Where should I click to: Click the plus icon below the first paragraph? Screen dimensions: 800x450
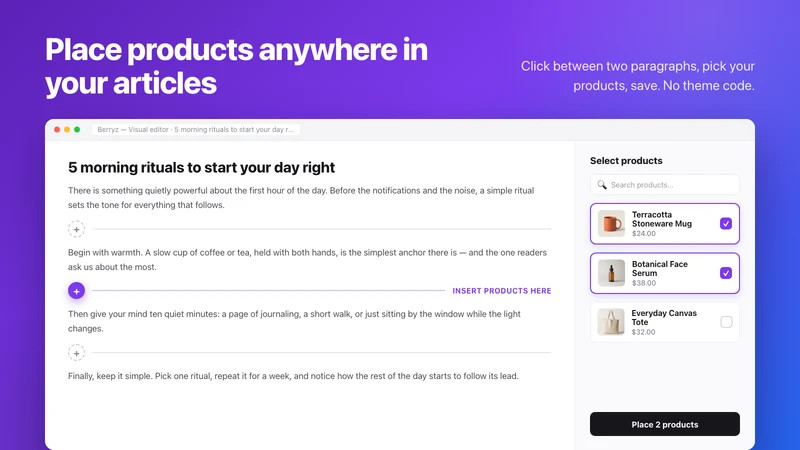77,229
